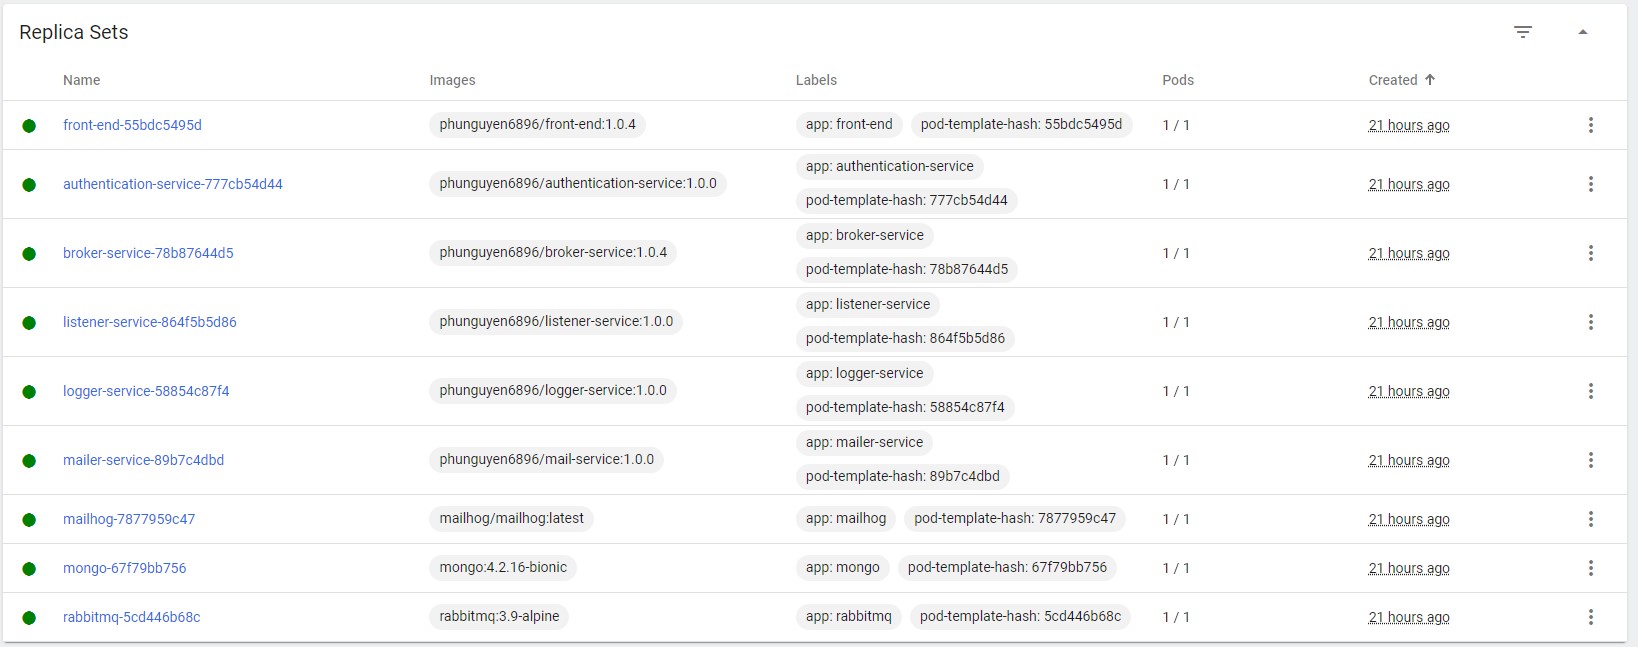Click the mailhog/mailhog:latest image chip

point(511,518)
